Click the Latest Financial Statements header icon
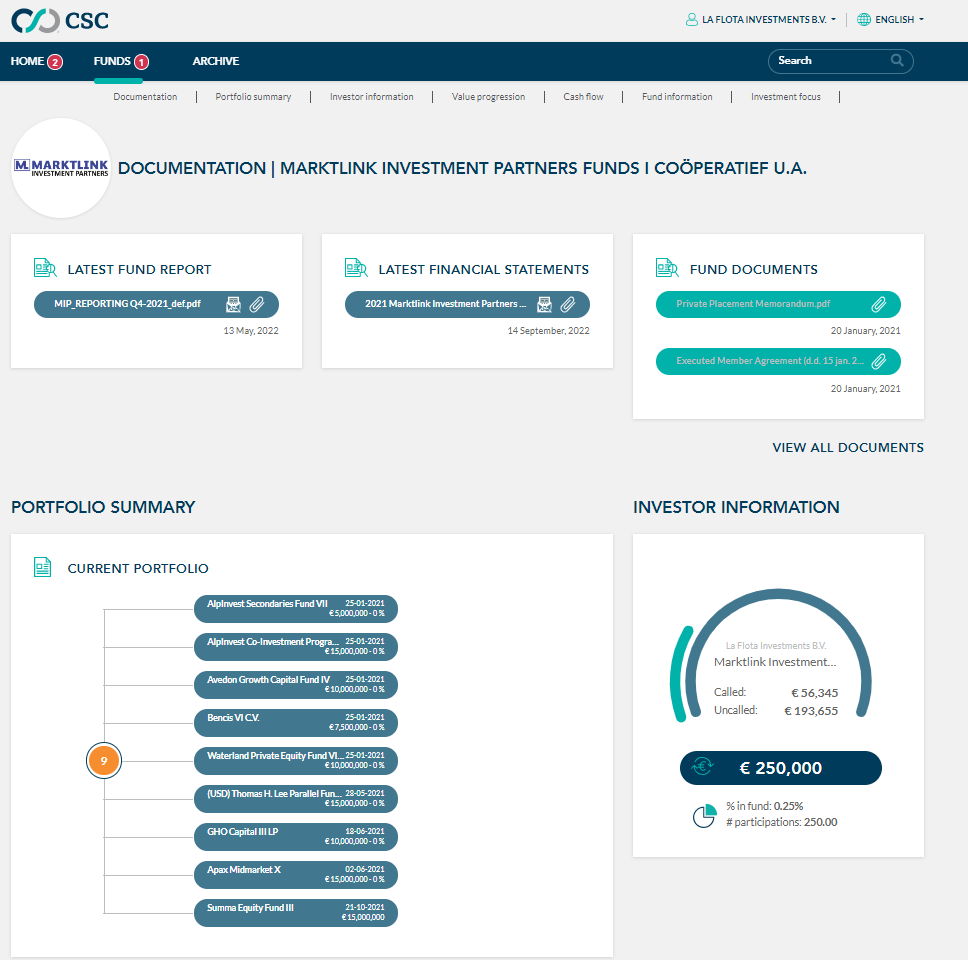968x960 pixels. pos(356,269)
